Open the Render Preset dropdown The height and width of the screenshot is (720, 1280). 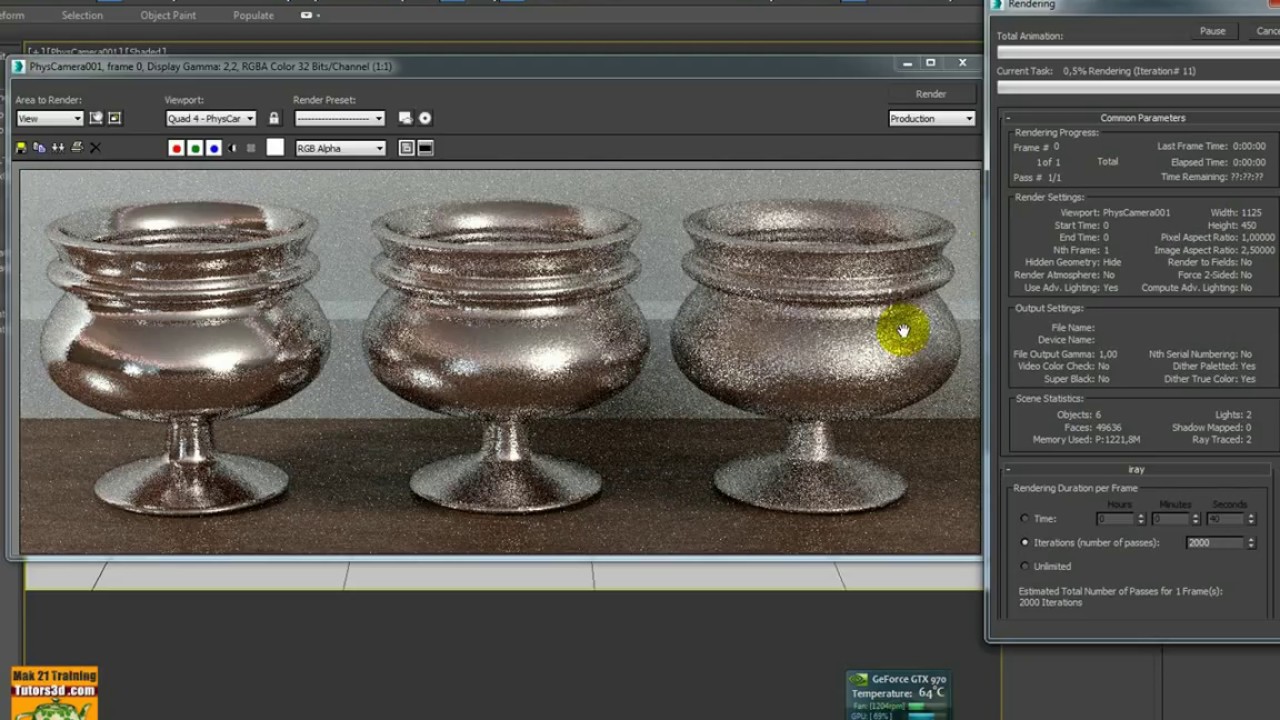pos(340,118)
